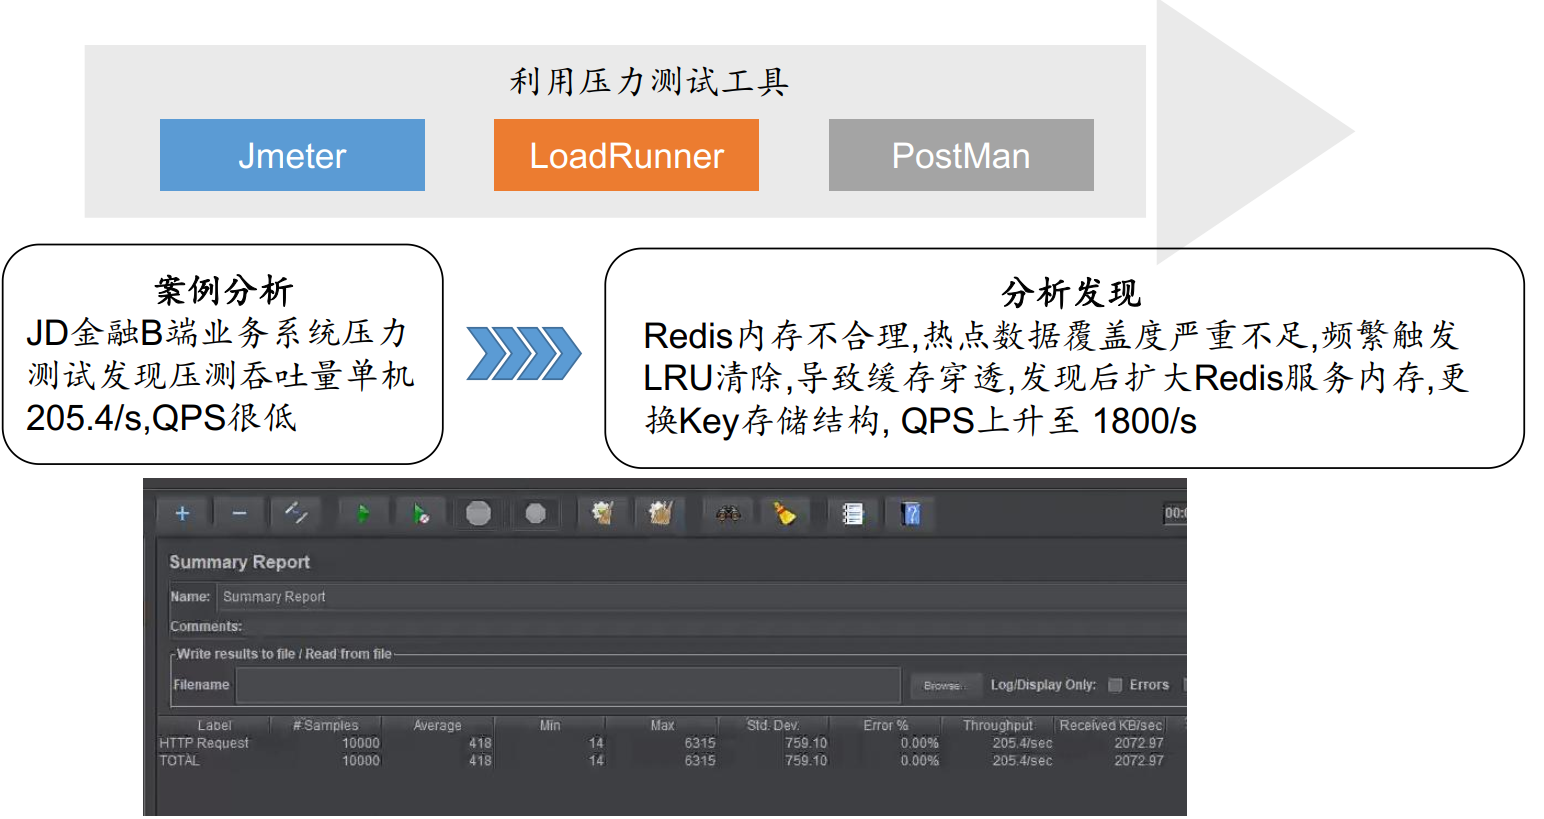Click the blue Jmeter box
This screenshot has width=1544, height=819.
292,155
